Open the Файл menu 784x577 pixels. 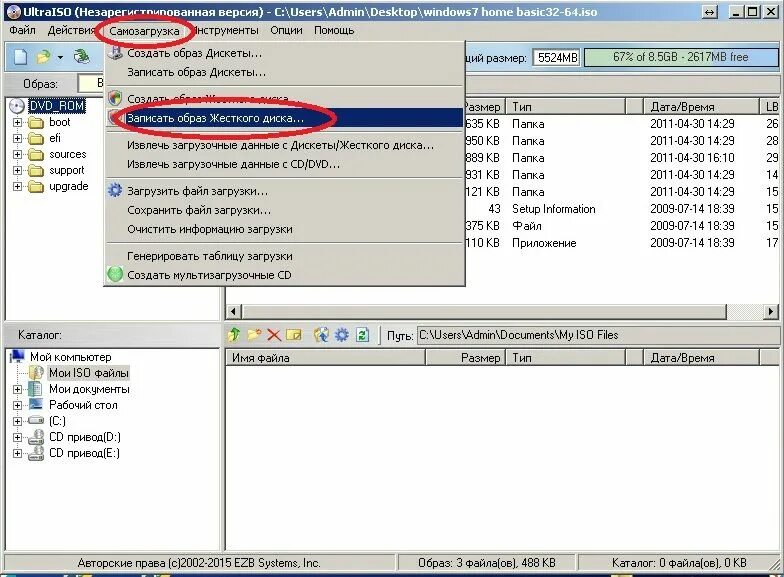pos(22,30)
